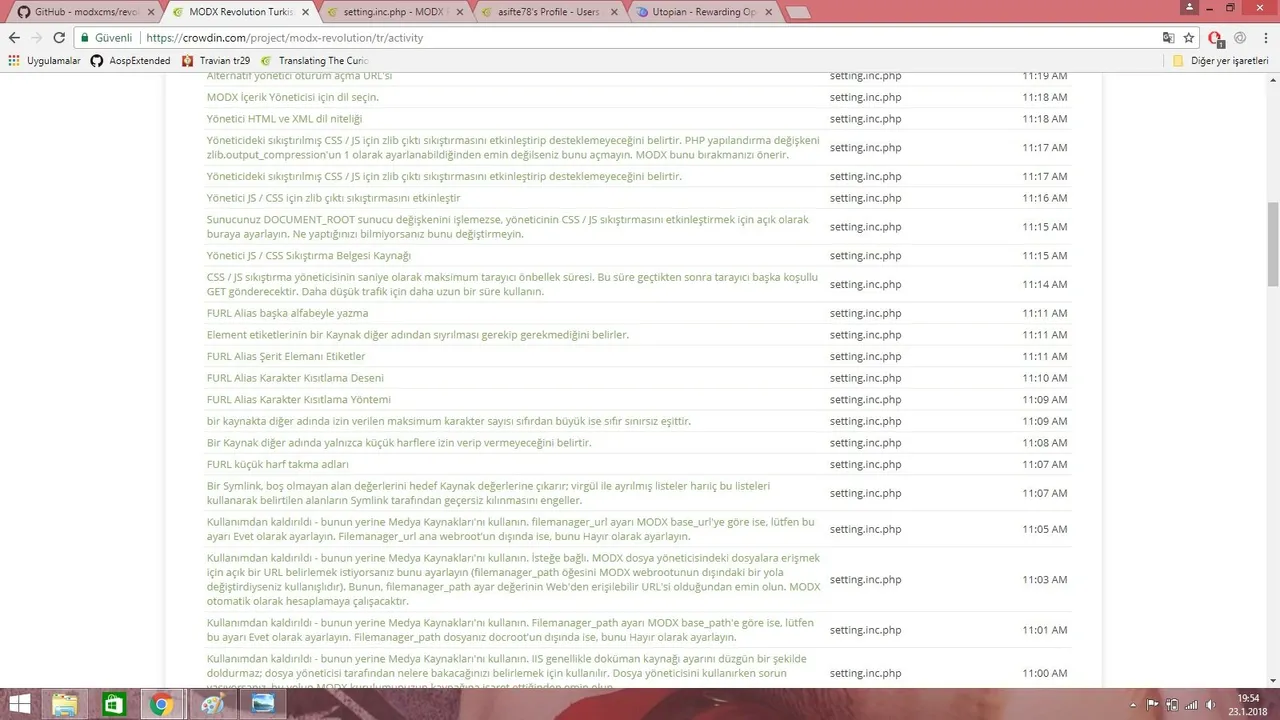1280x720 pixels.
Task: Open the Translating The Curio bookmark
Action: coord(314,61)
